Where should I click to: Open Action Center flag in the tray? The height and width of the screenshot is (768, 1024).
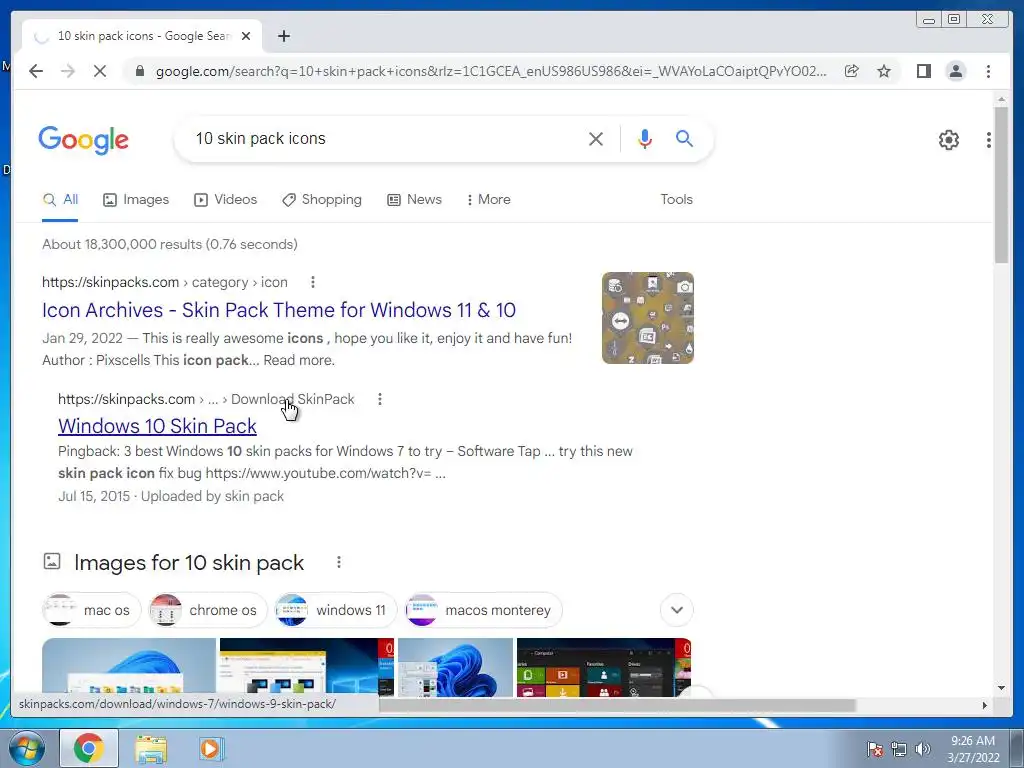click(874, 748)
